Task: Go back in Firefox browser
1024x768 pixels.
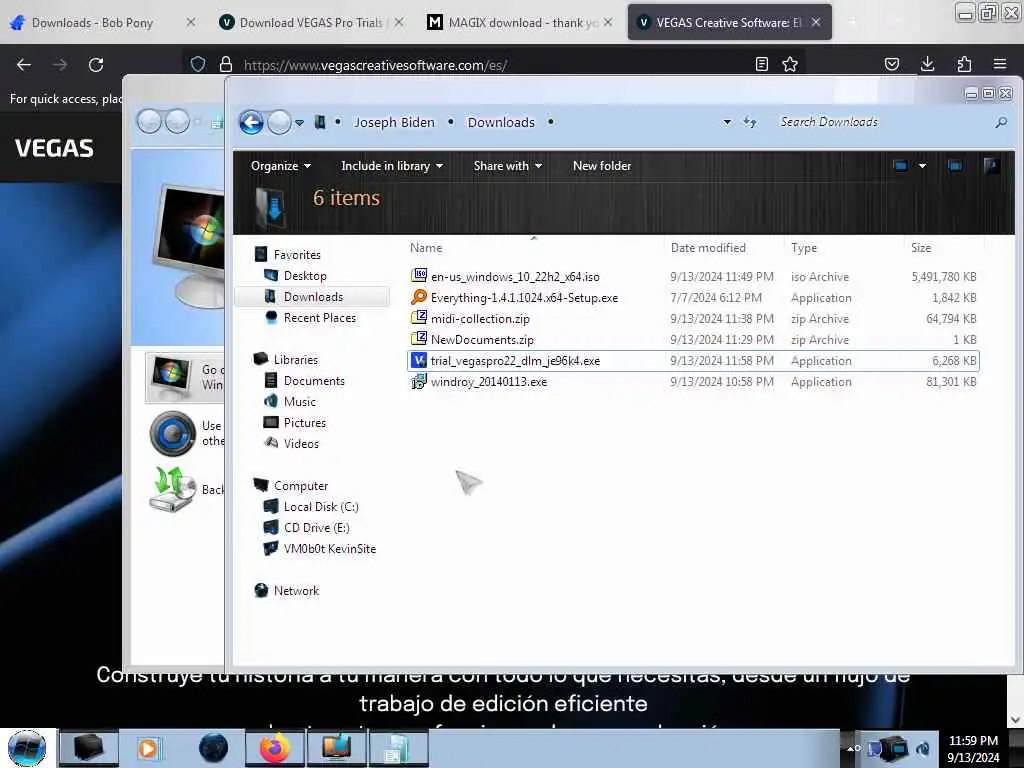Action: (x=24, y=65)
